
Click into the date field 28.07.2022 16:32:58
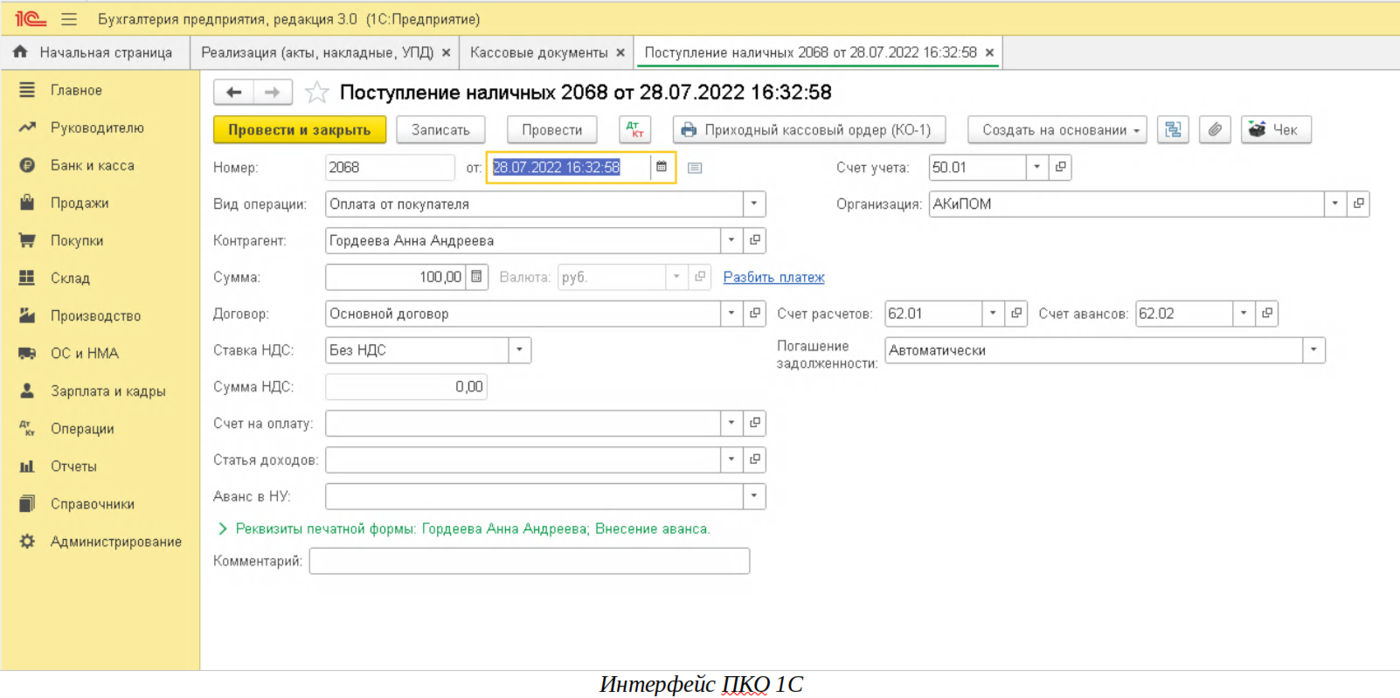570,168
